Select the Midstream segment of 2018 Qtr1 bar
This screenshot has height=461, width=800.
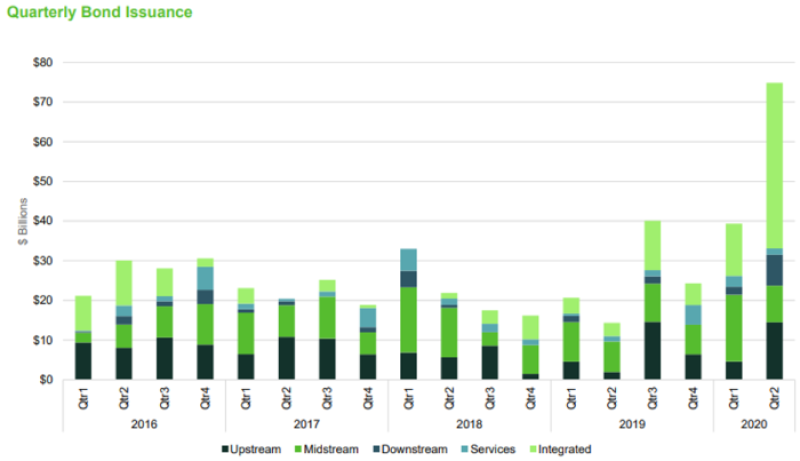click(408, 320)
